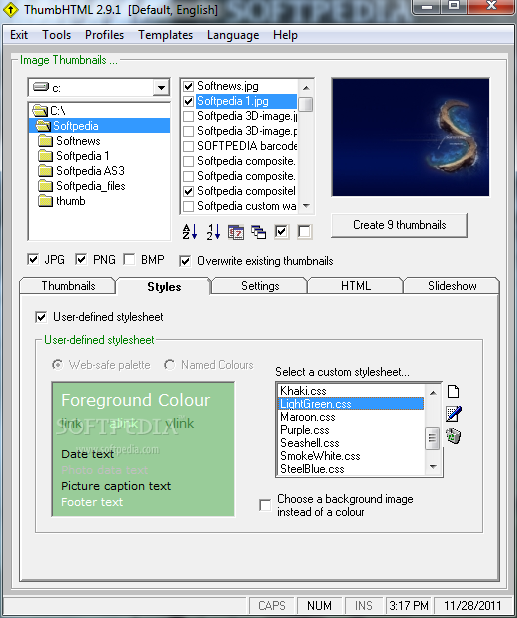Screen dimensions: 517x618
Task: Select the Softpedia_files folder
Action: coord(91,186)
